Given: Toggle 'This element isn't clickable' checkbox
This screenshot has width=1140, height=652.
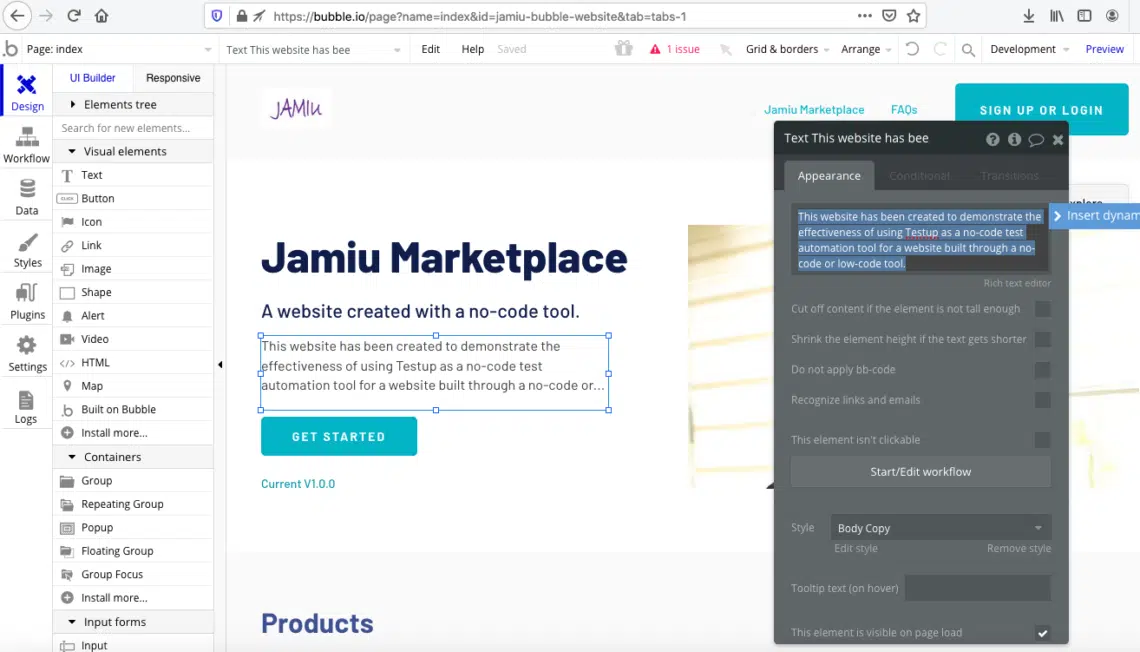Looking at the screenshot, I should 1043,440.
